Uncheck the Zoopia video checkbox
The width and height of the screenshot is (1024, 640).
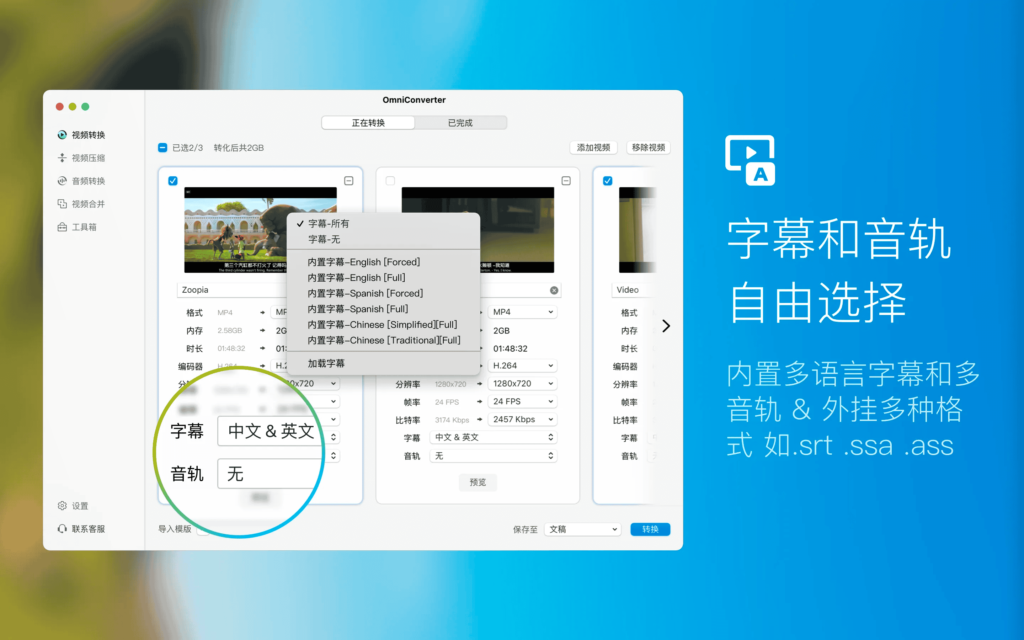pyautogui.click(x=172, y=181)
